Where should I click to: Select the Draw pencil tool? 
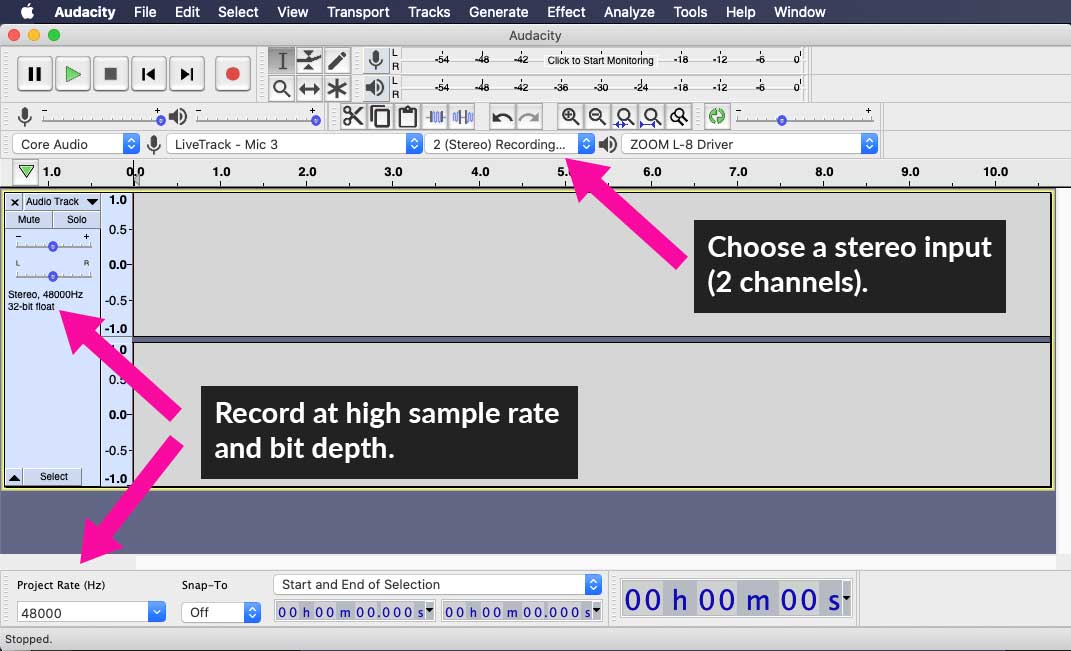[337, 61]
